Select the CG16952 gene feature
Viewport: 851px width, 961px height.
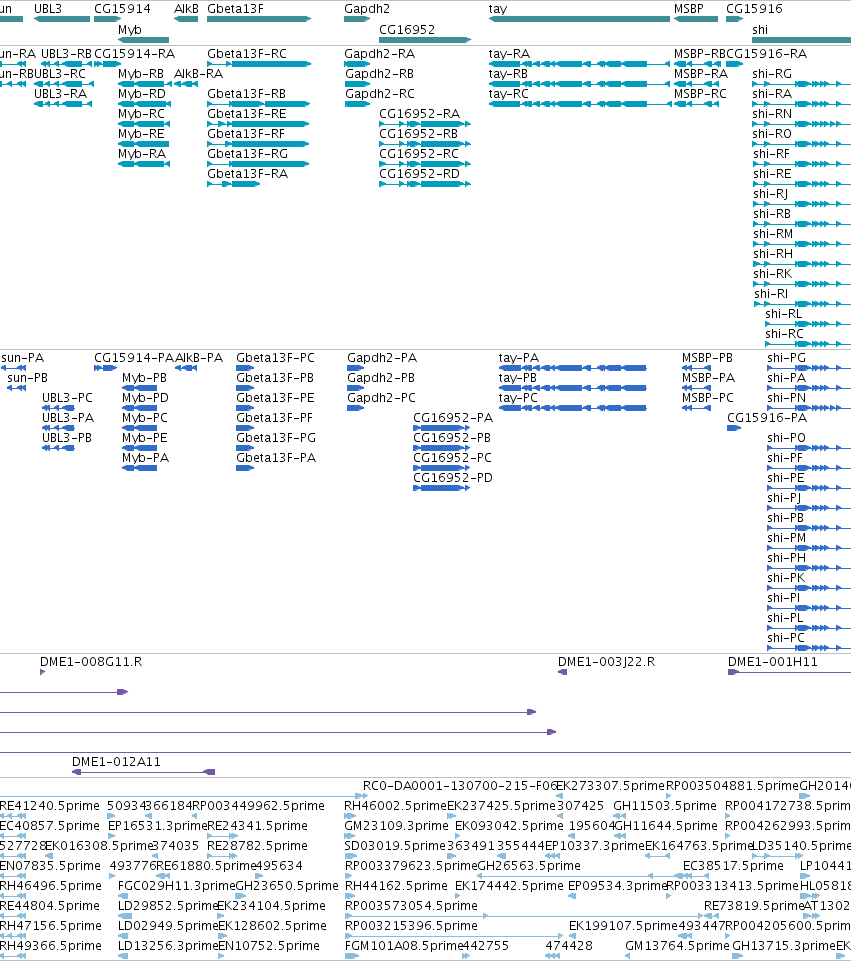pyautogui.click(x=425, y=40)
